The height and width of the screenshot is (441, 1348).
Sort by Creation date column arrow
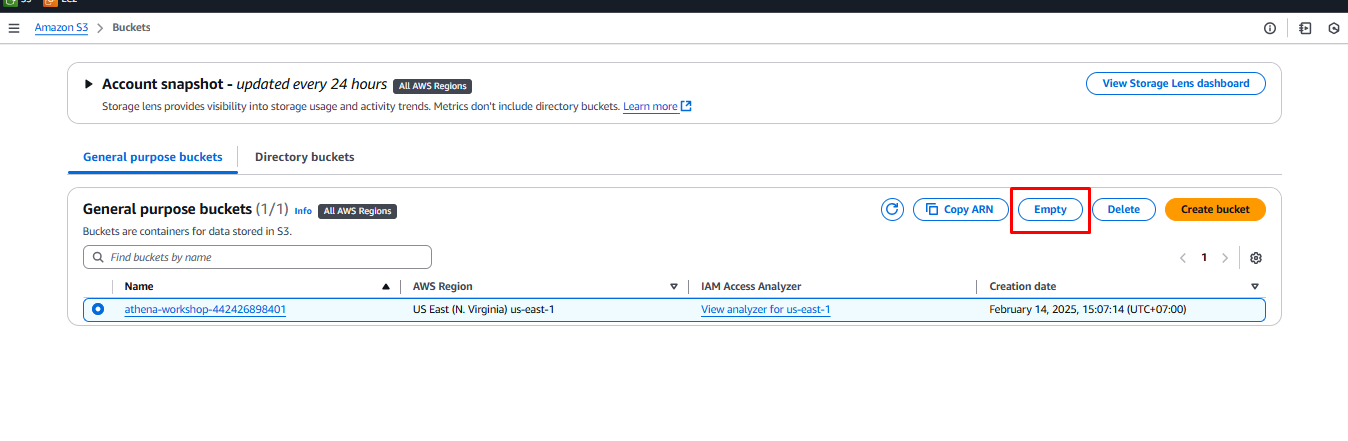coord(1255,287)
